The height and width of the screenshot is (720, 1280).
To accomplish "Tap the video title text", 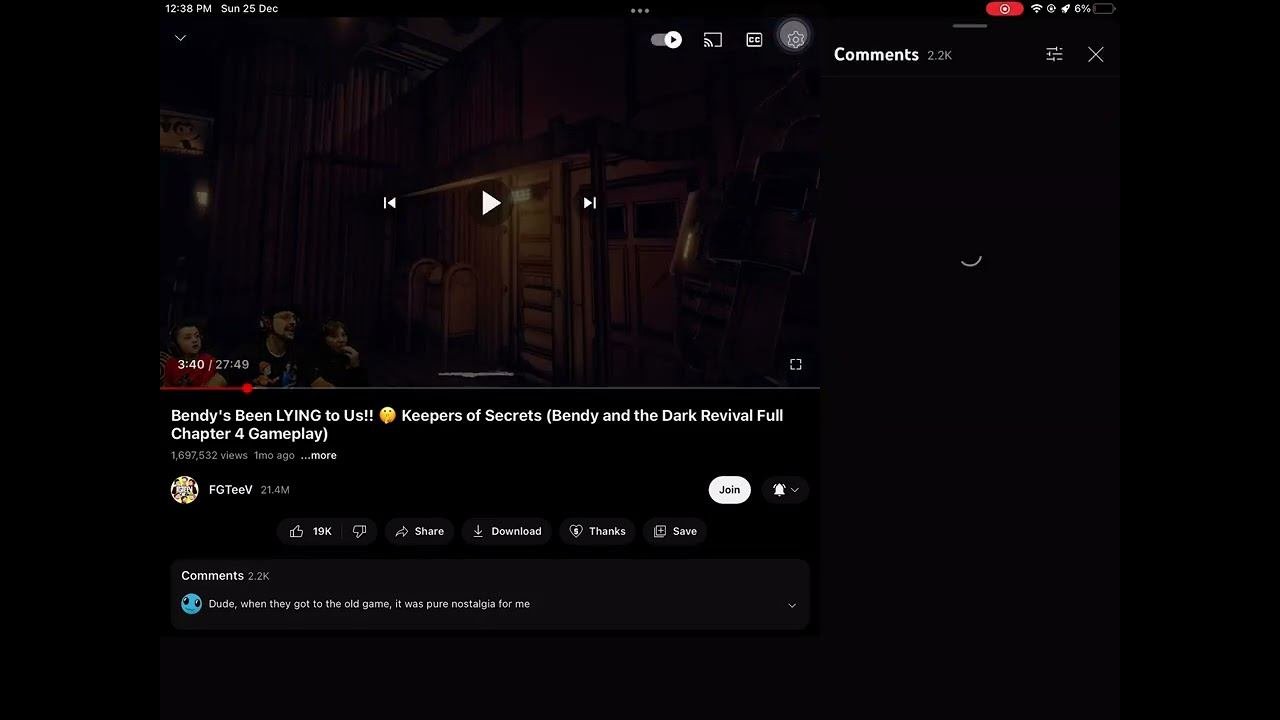I will click(x=477, y=425).
